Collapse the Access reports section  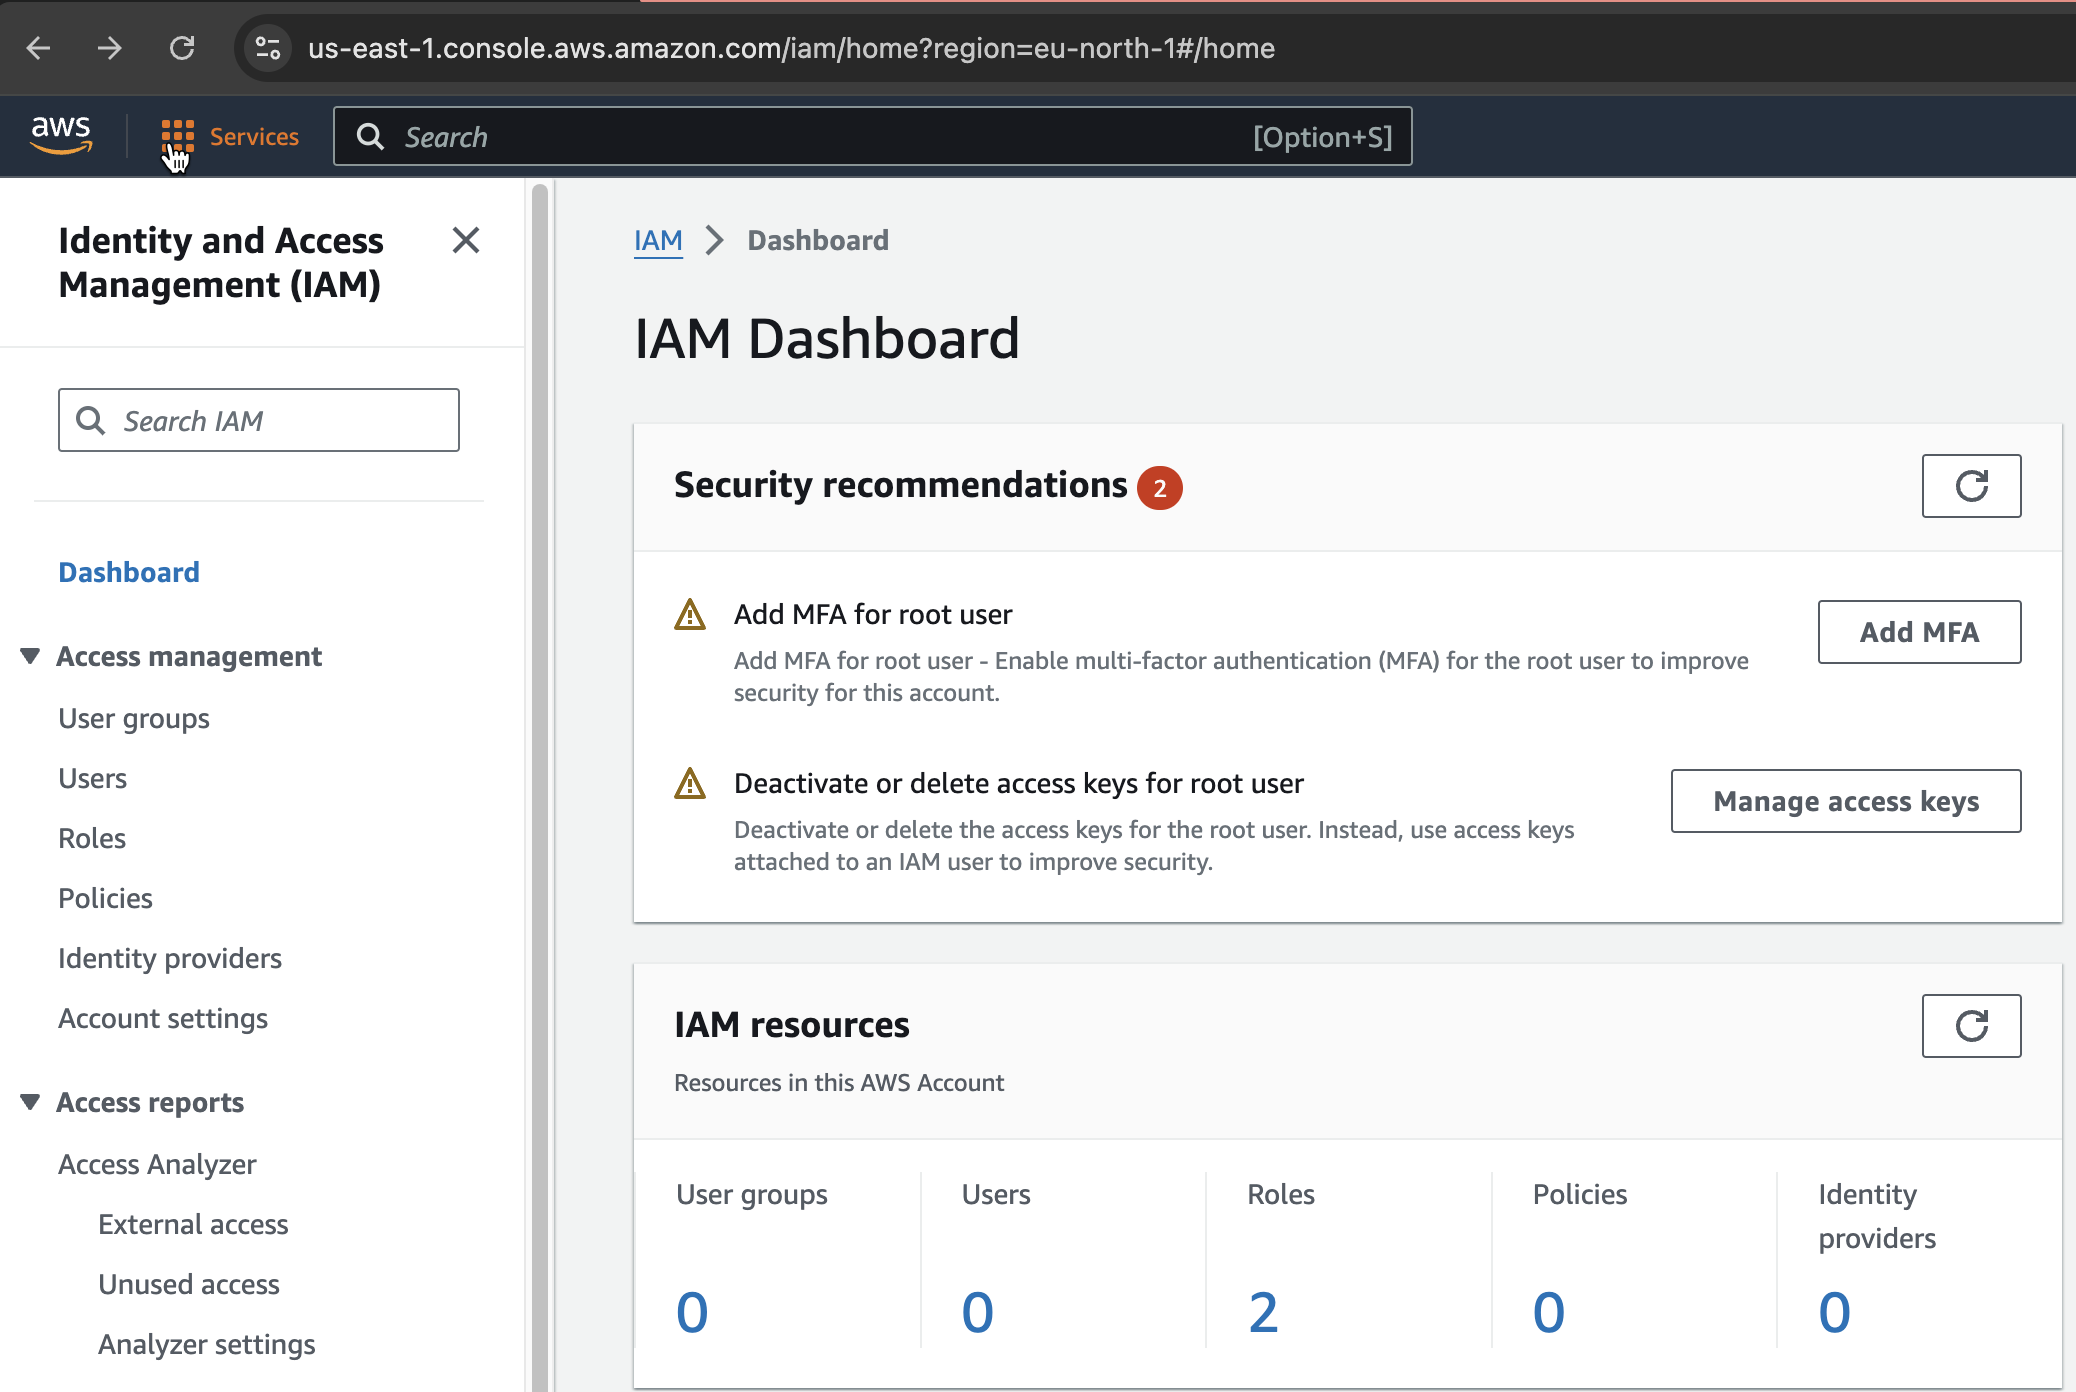pos(30,1102)
